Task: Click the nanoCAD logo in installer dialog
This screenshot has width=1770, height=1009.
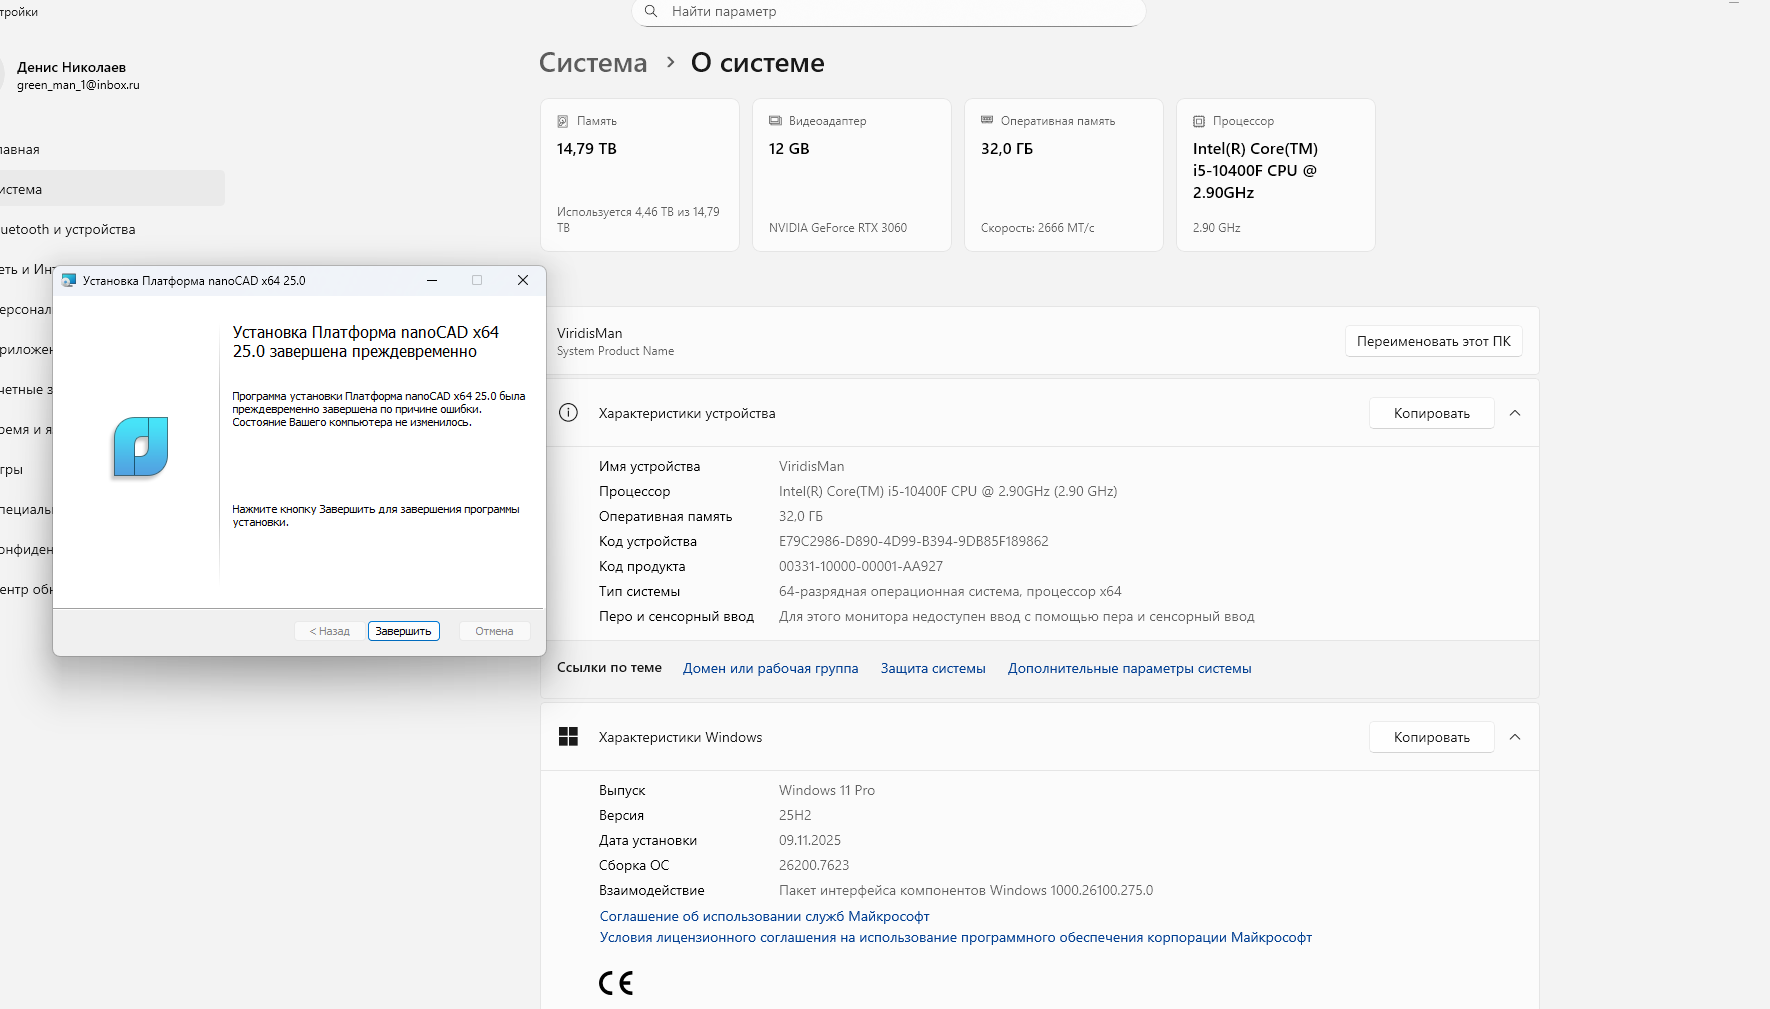Action: click(x=140, y=446)
